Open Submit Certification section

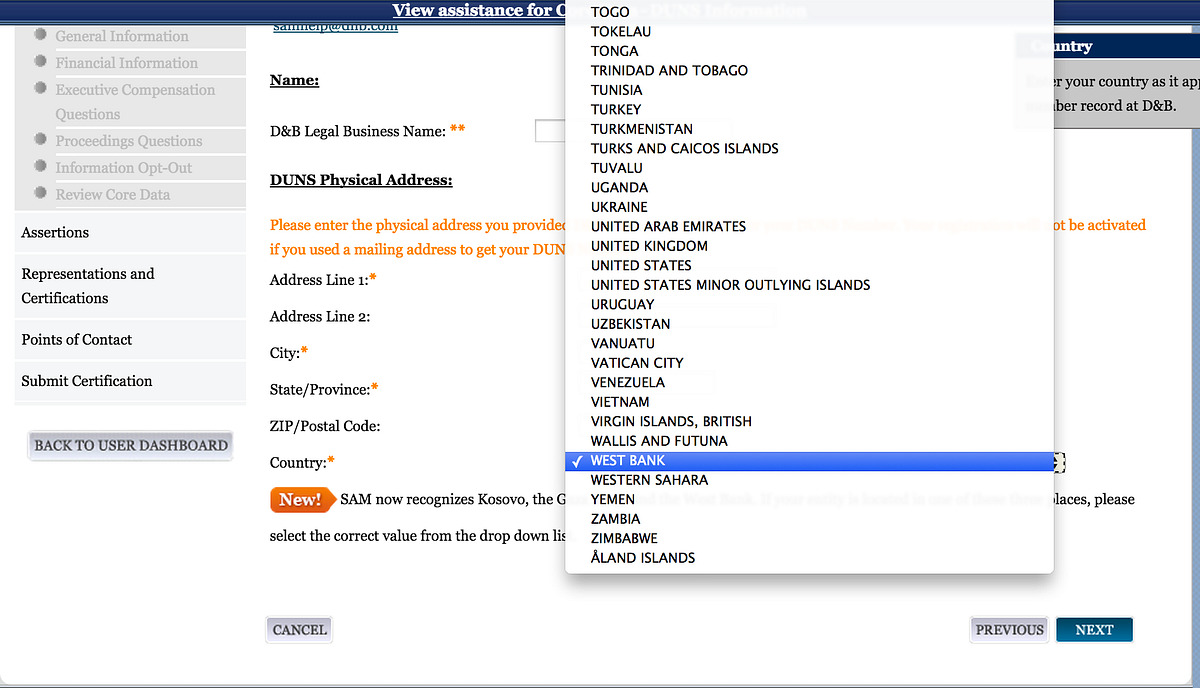tap(87, 381)
